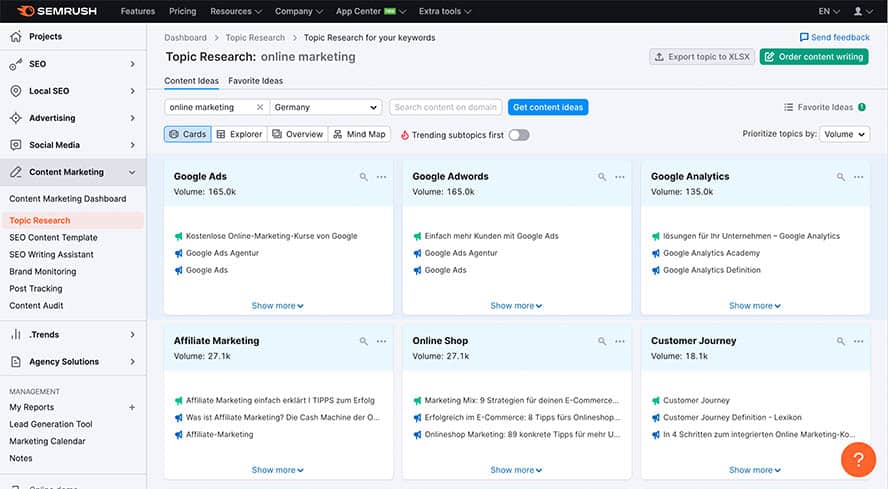888x489 pixels.
Task: Open SEO Writing Assistant in sidebar
Action: pos(52,254)
